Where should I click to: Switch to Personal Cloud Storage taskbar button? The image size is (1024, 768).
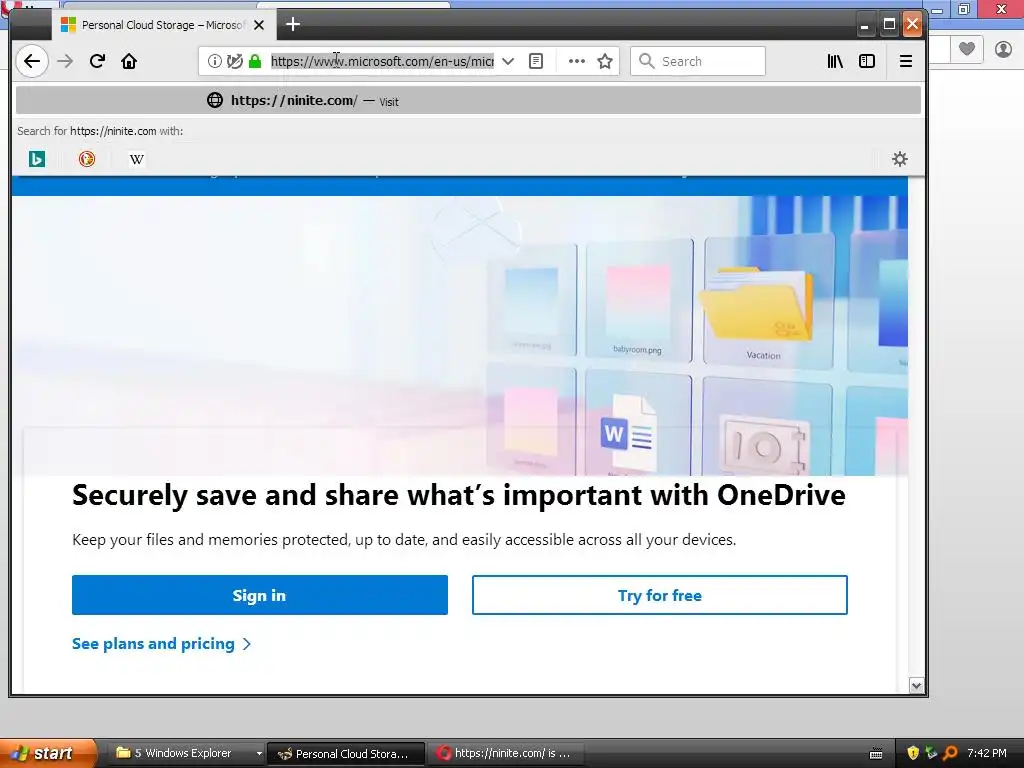pyautogui.click(x=346, y=753)
